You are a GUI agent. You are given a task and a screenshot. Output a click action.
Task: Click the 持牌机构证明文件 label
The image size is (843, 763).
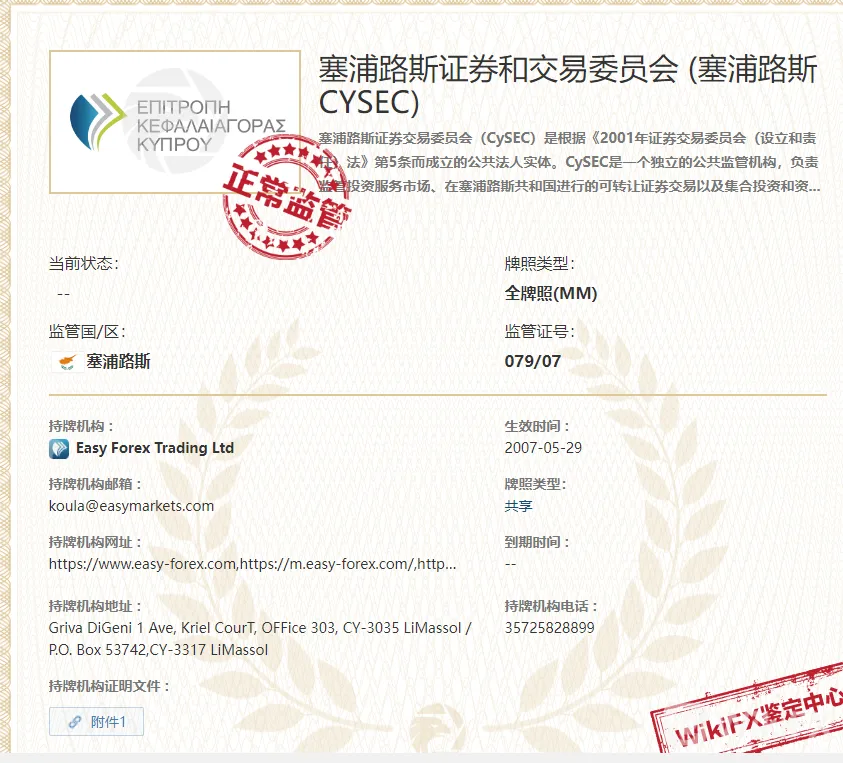point(109,686)
